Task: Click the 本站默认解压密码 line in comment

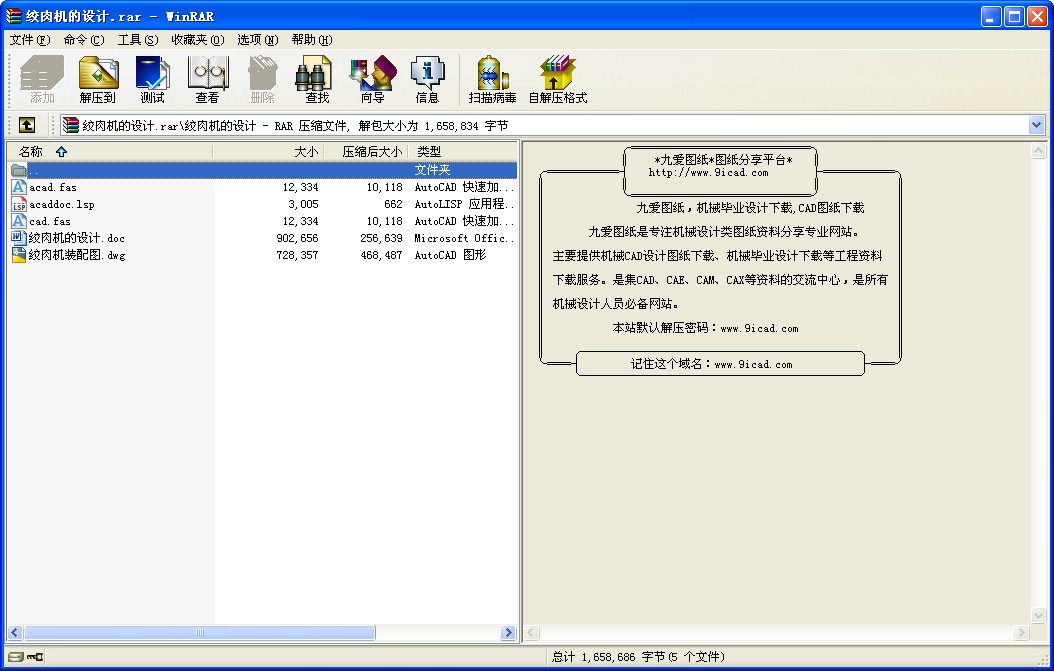Action: (705, 328)
